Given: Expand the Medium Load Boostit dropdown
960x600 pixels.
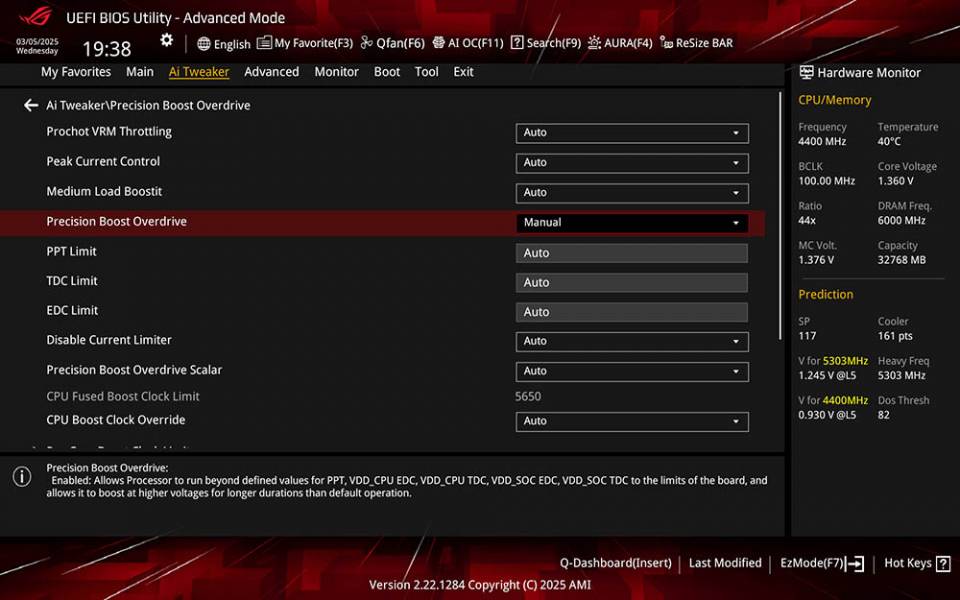Looking at the screenshot, I should tap(632, 193).
